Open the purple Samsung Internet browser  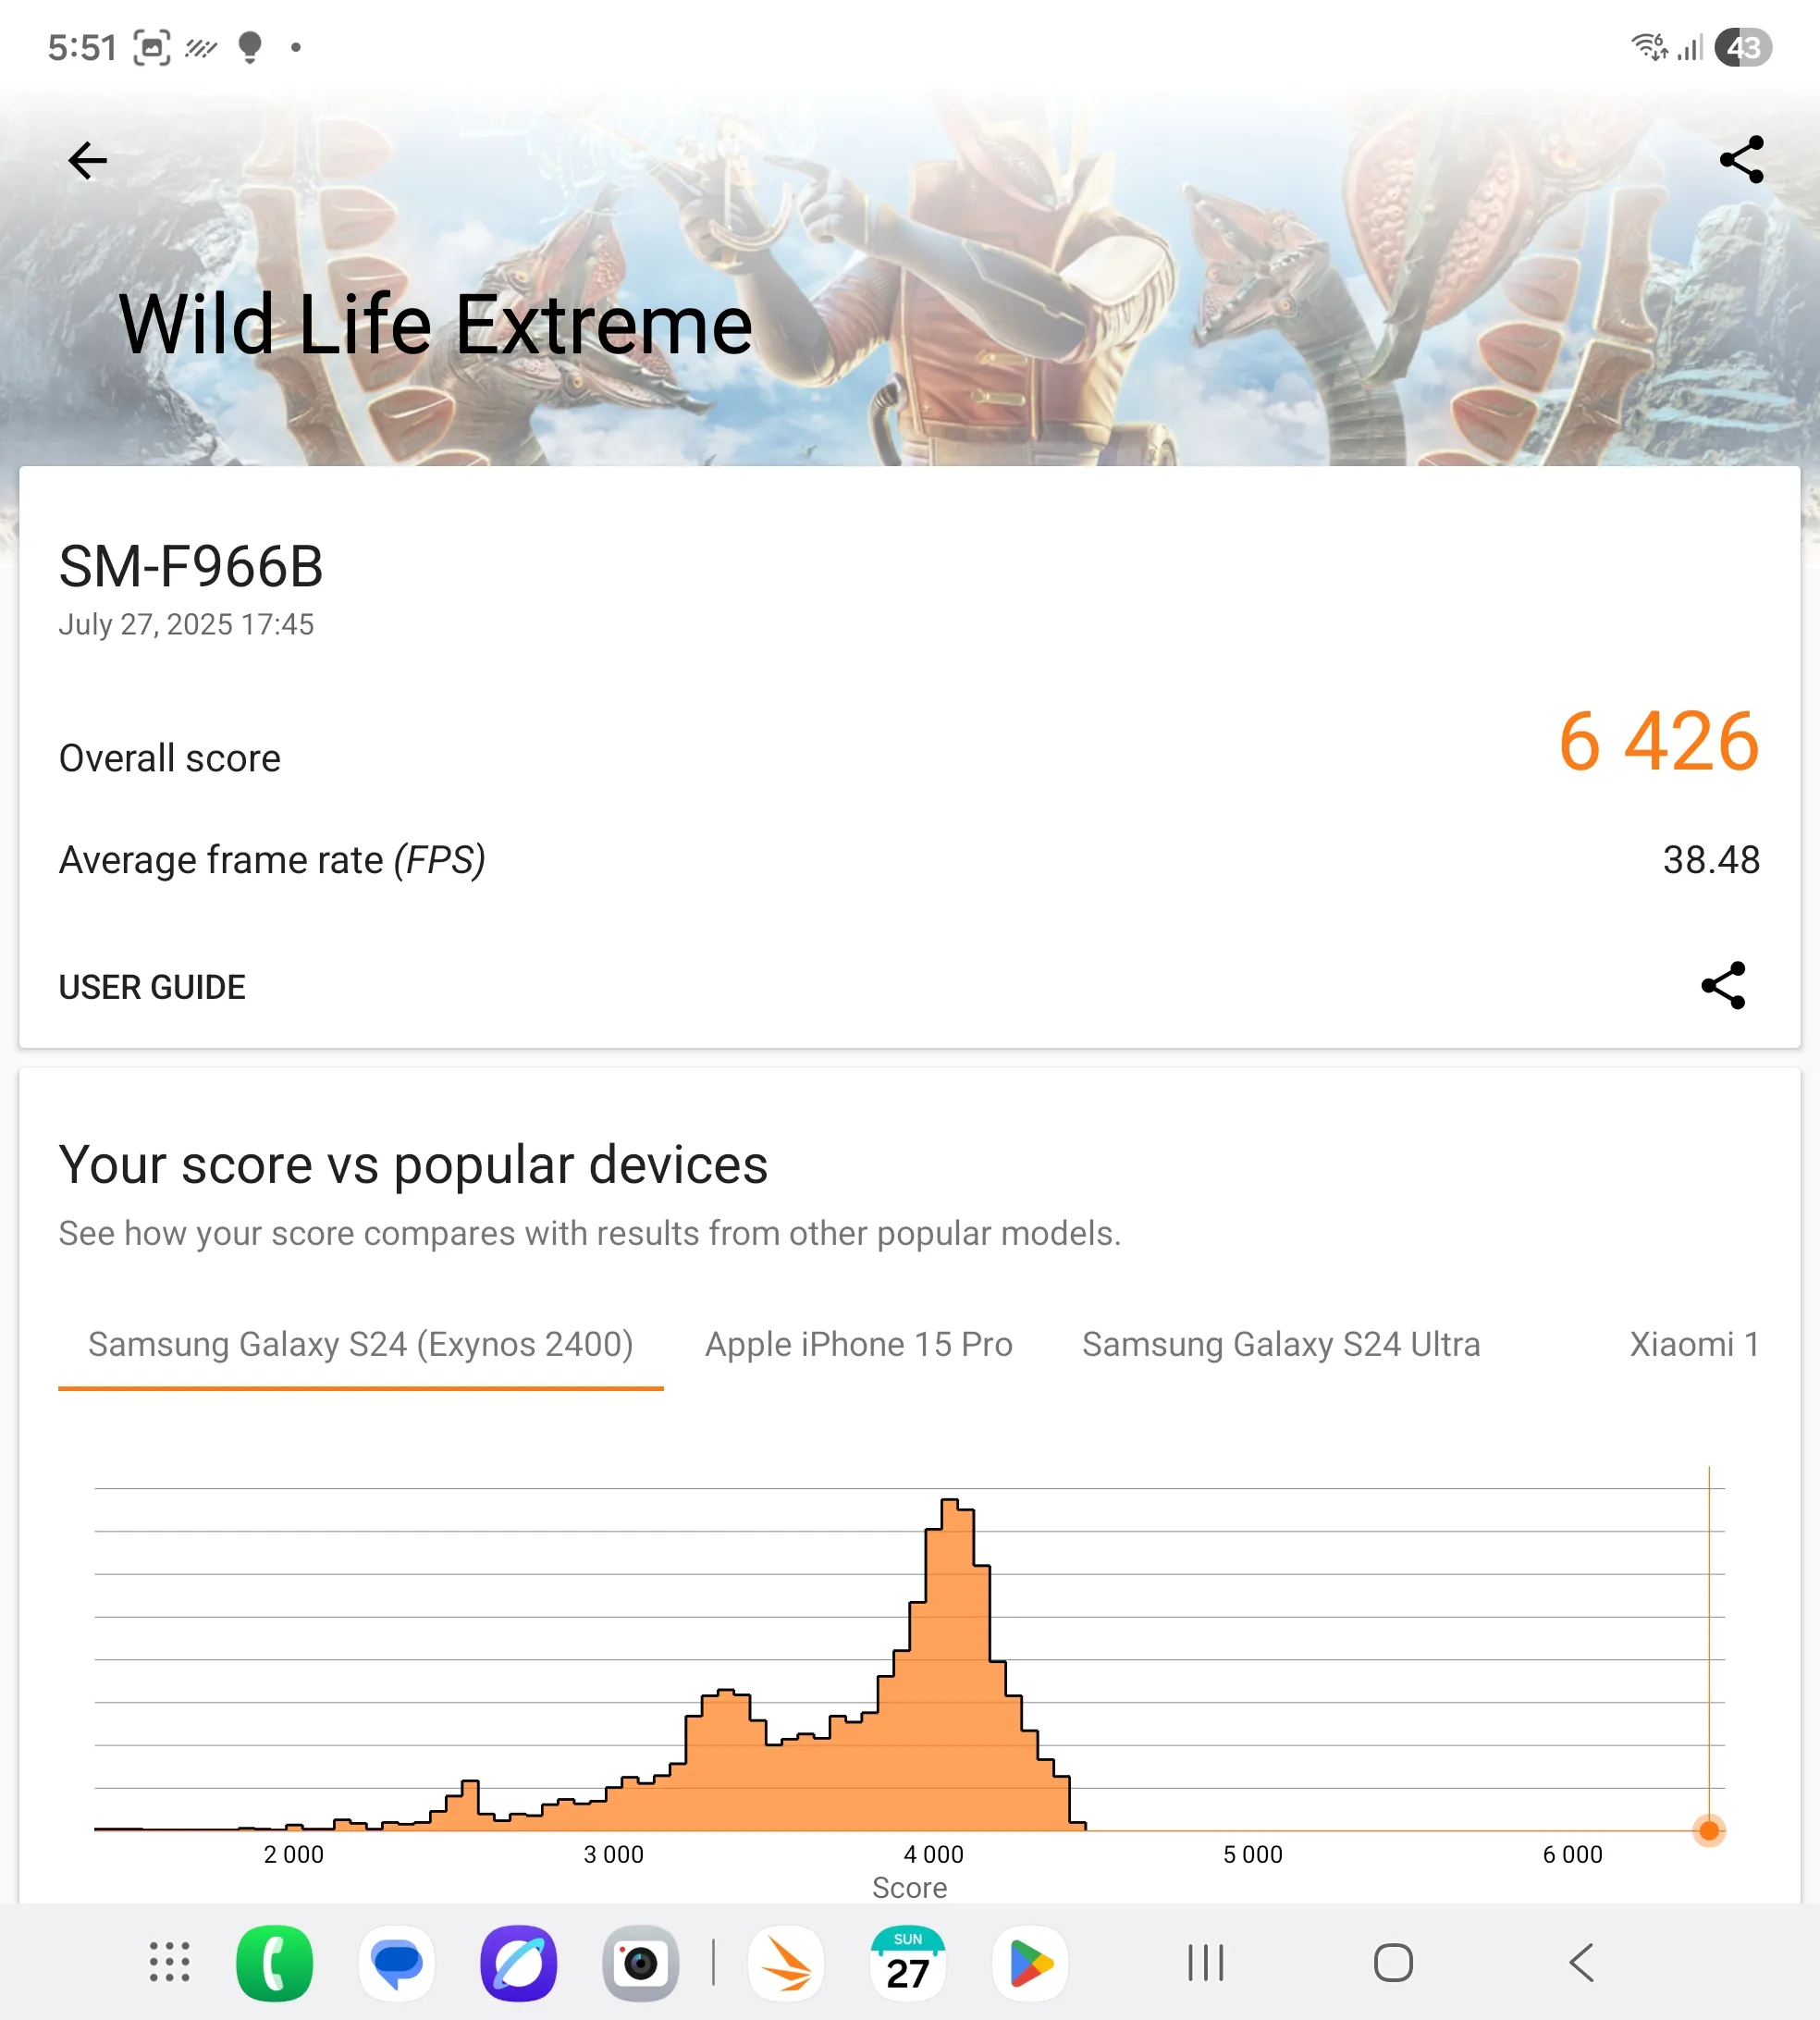518,1962
